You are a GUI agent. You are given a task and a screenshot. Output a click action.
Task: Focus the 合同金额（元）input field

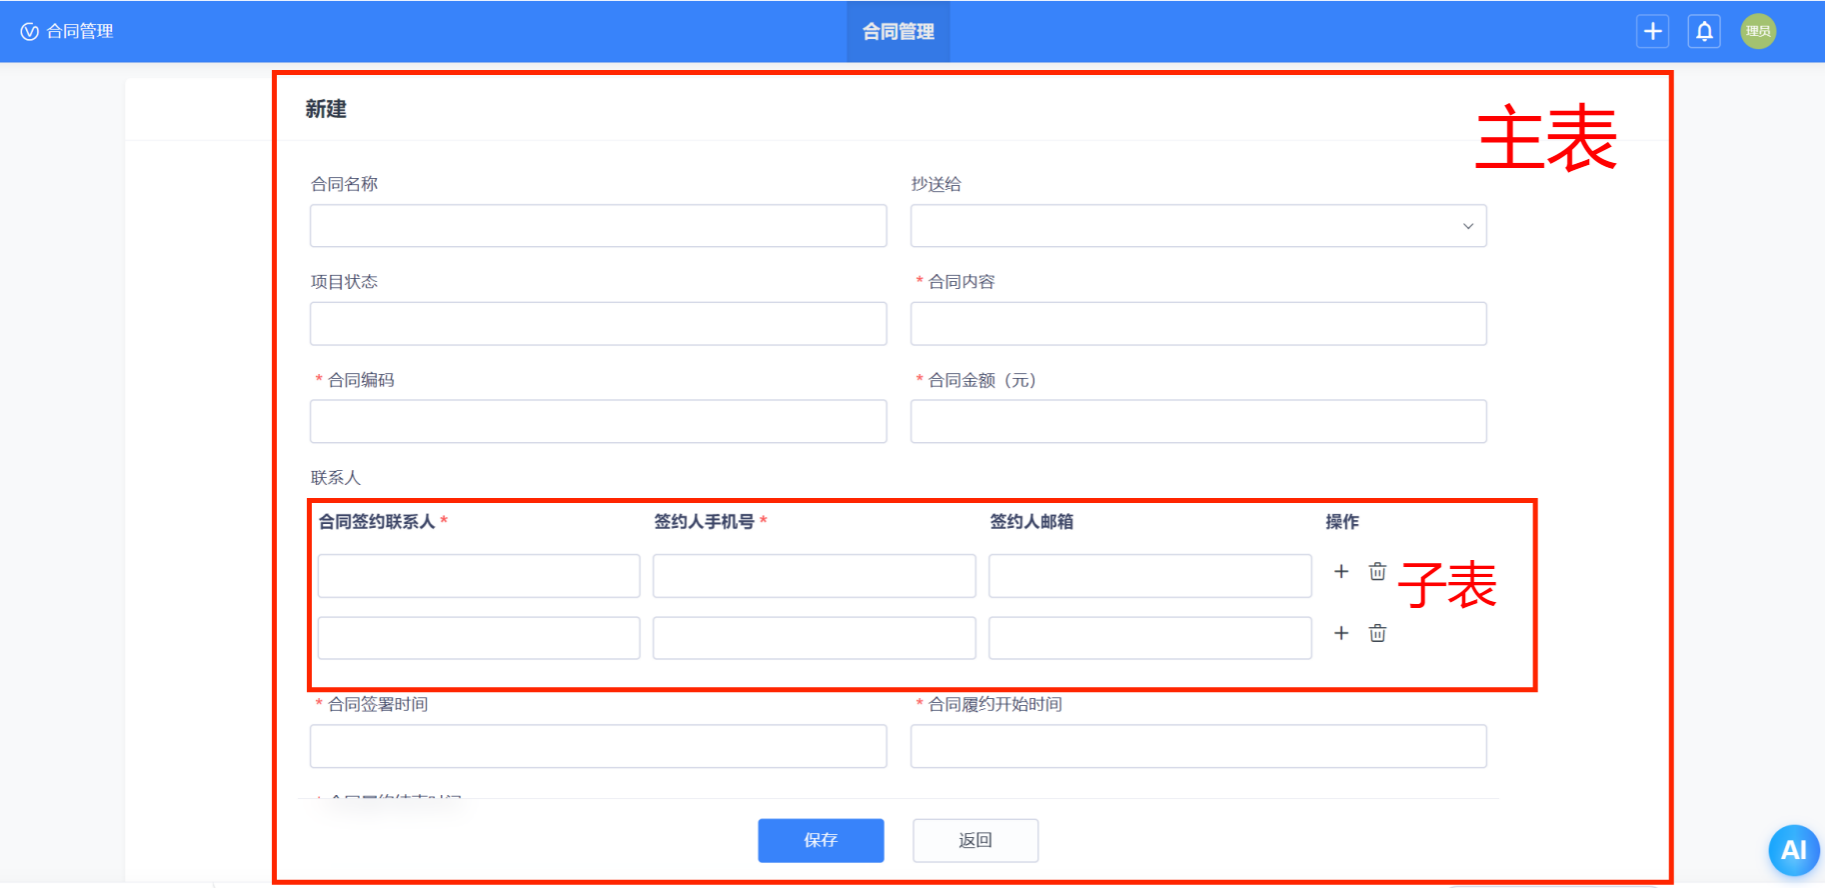[x=1198, y=421]
